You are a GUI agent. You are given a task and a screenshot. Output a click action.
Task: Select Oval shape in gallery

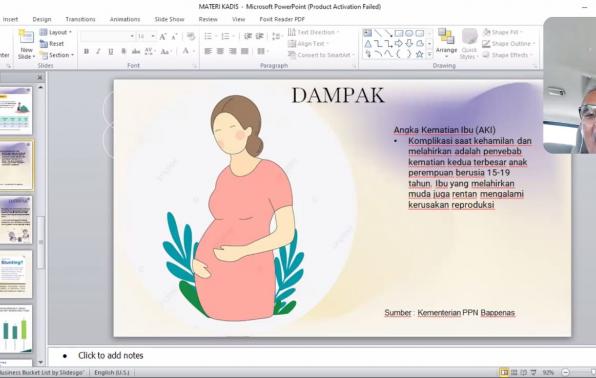tap(409, 33)
